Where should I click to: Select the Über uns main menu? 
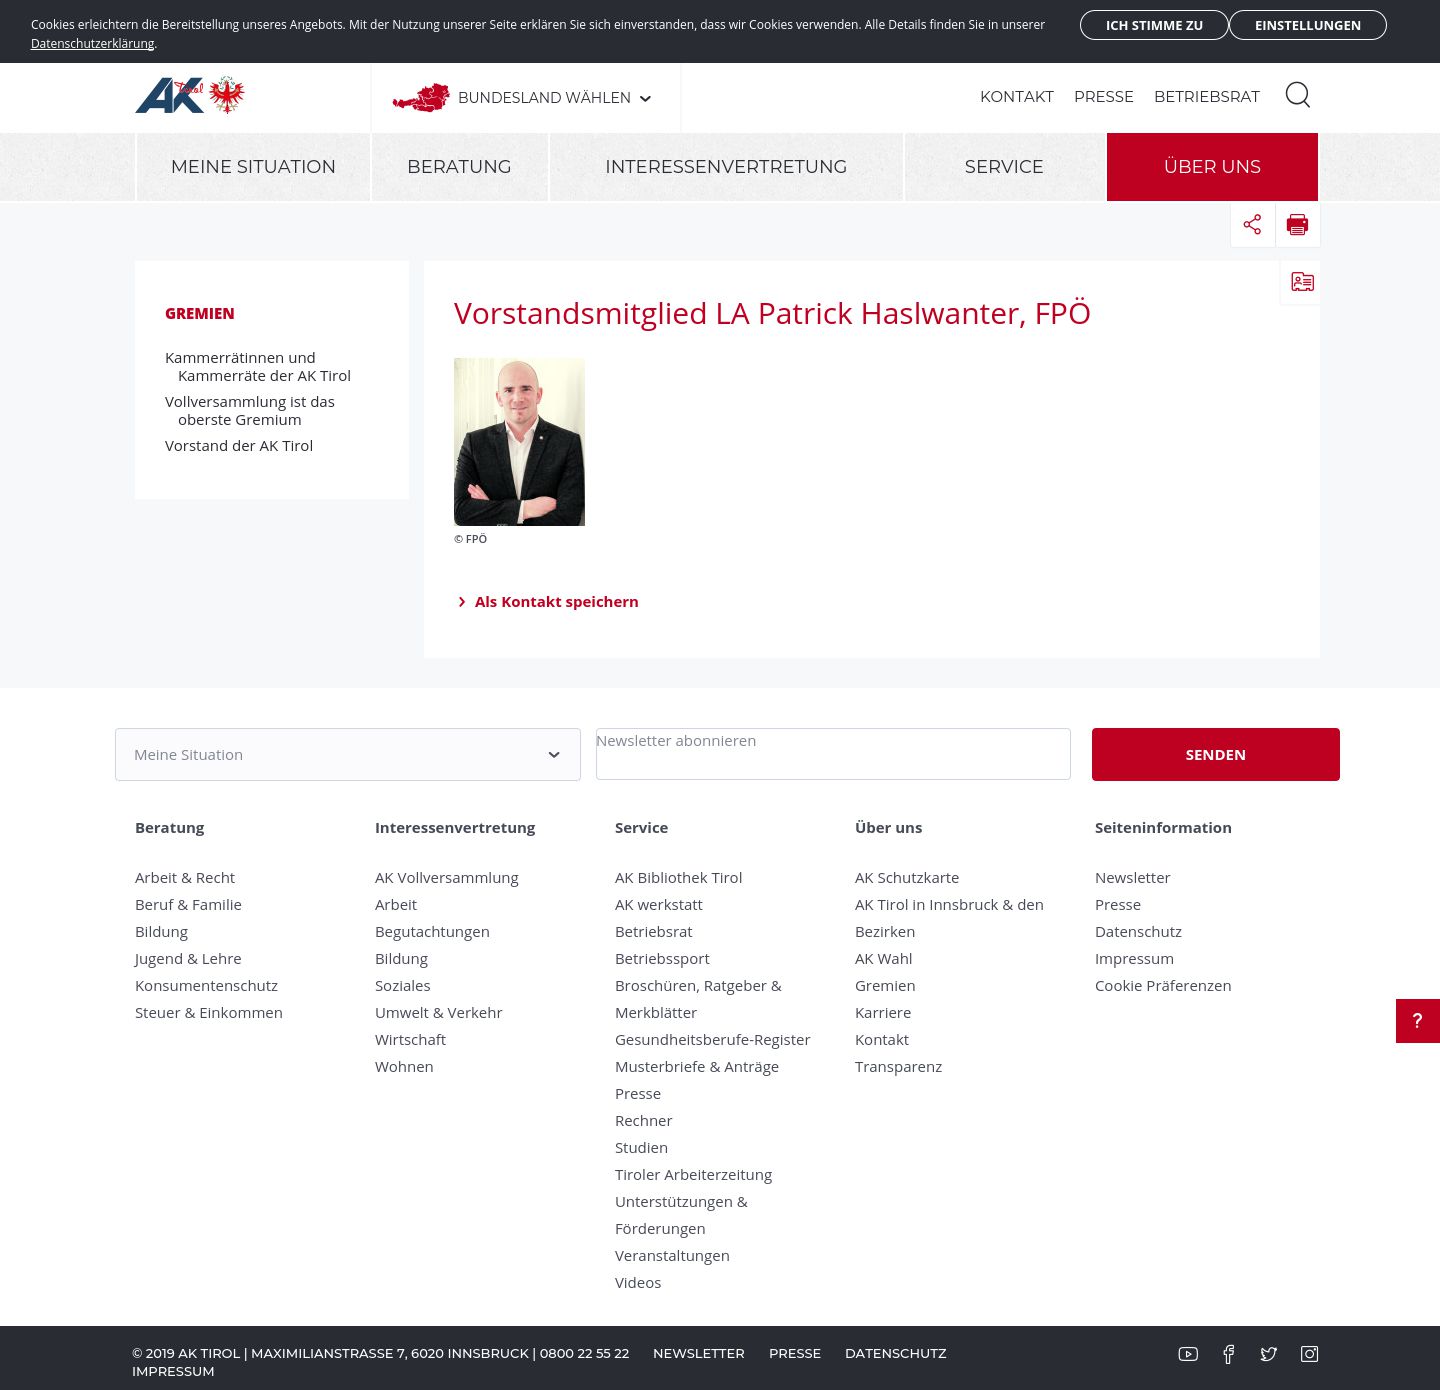point(1212,167)
